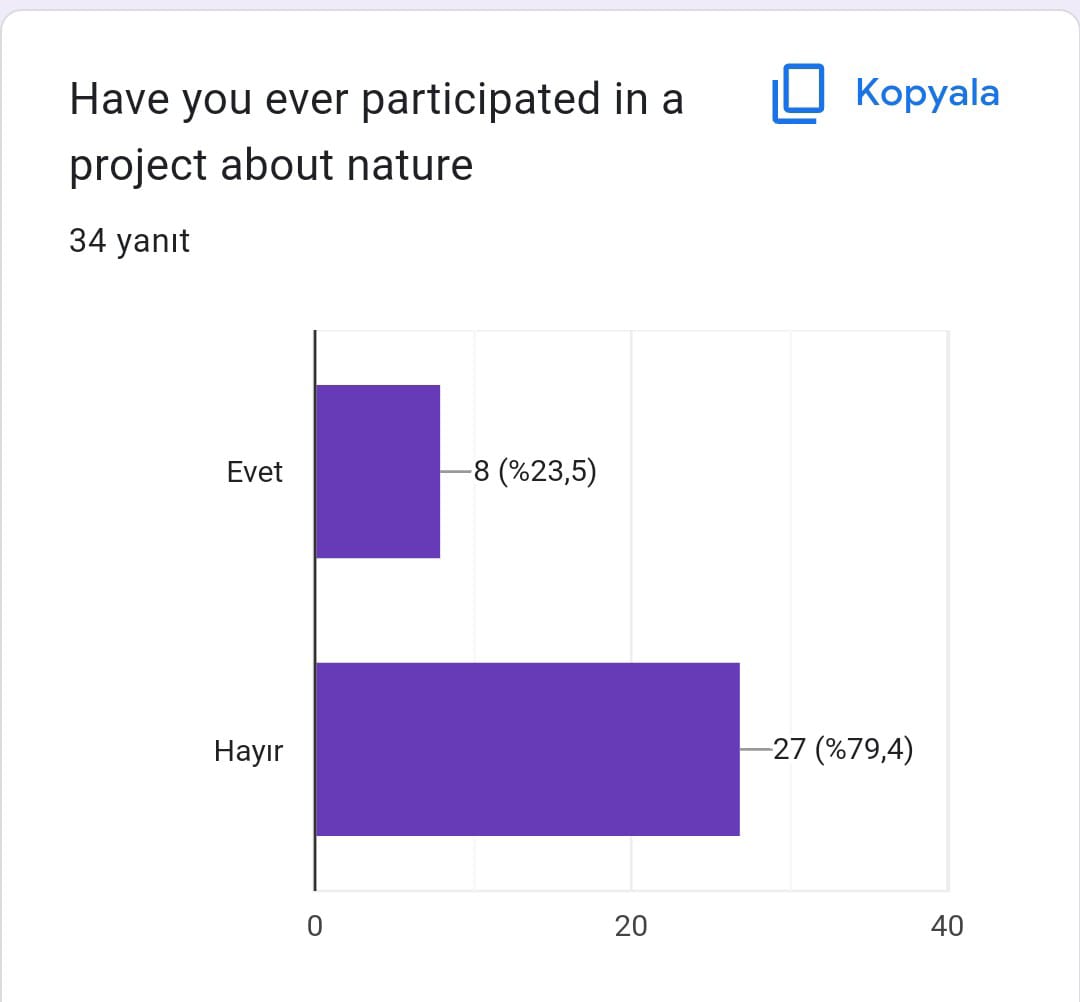The image size is (1080, 1002).
Task: Select the purple Evet bar
Action: (x=378, y=471)
